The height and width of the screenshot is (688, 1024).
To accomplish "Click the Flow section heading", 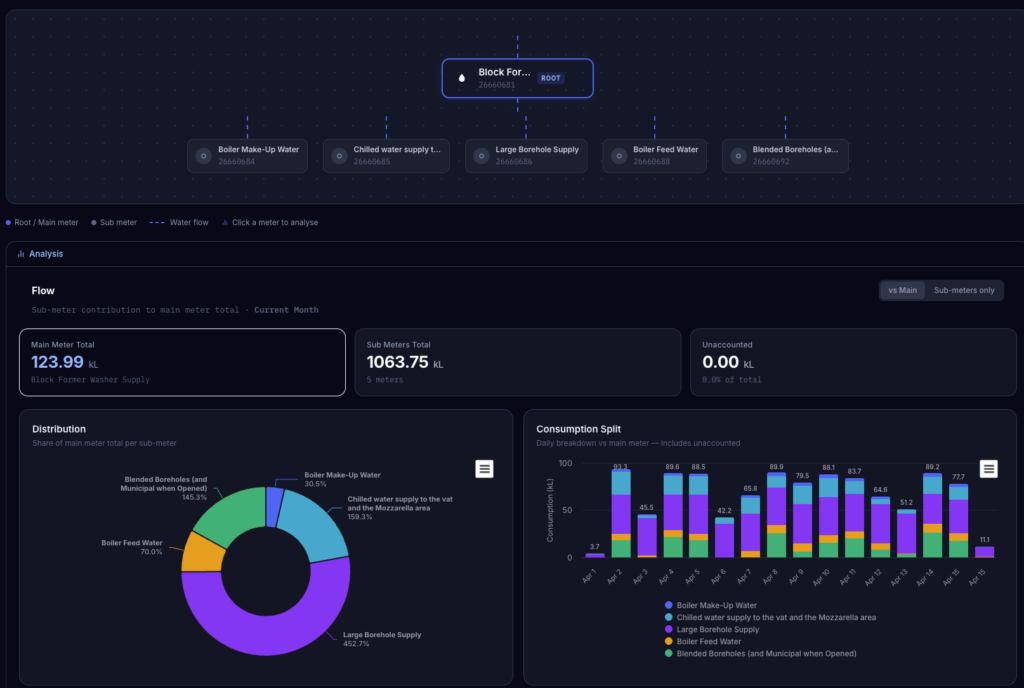I will pyautogui.click(x=43, y=290).
